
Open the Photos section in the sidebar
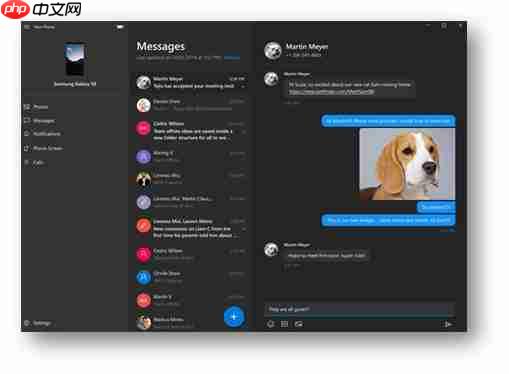point(36,107)
